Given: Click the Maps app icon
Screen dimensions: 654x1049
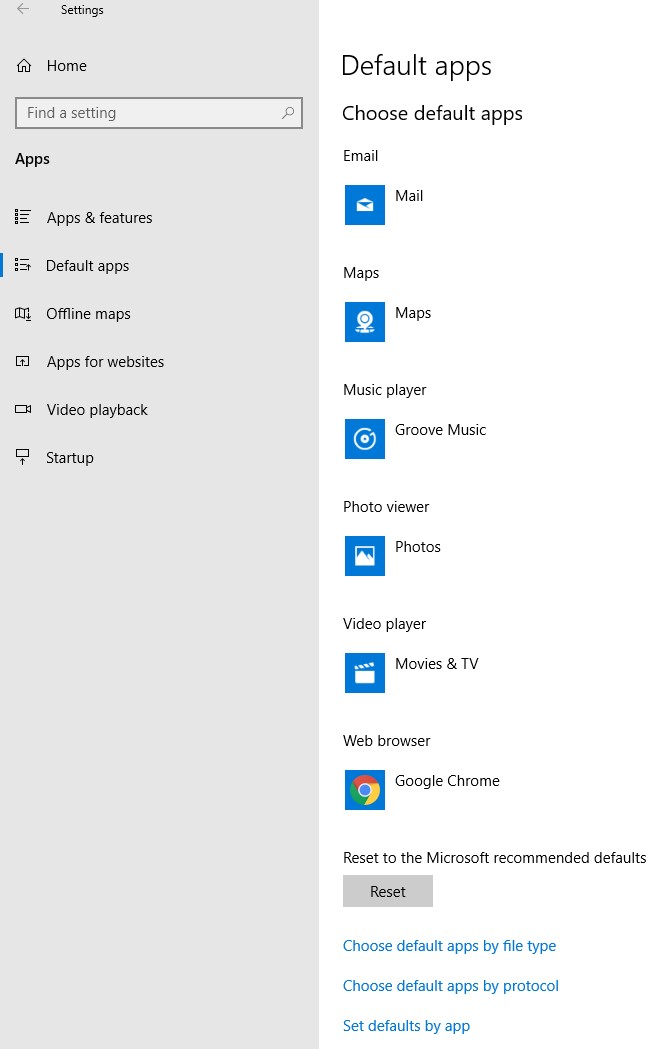Looking at the screenshot, I should click(364, 322).
